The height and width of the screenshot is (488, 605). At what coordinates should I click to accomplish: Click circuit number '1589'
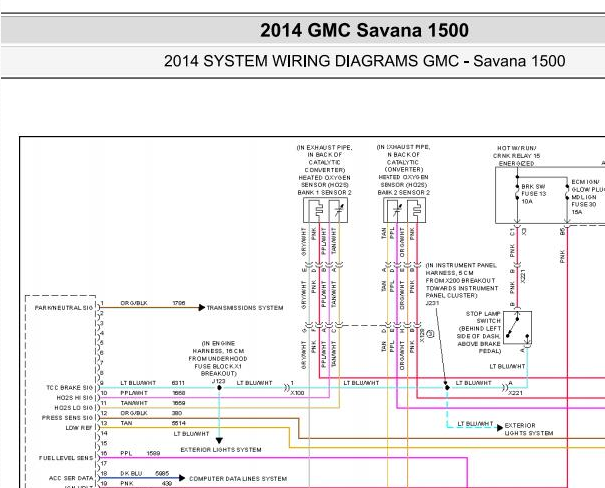[x=153, y=453]
